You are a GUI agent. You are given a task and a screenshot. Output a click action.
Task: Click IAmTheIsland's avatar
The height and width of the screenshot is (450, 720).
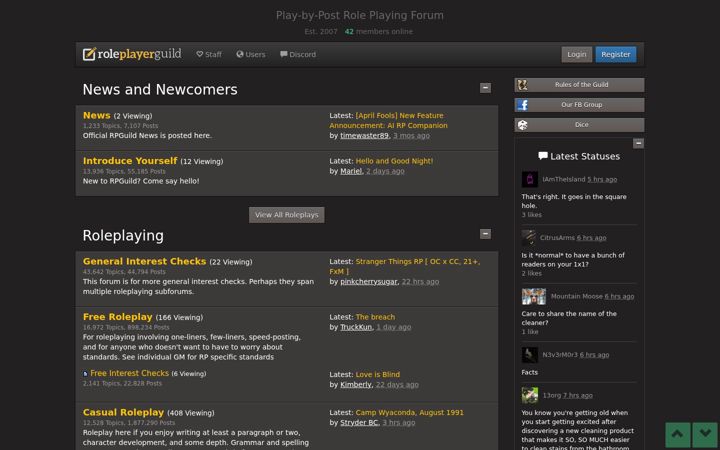pyautogui.click(x=529, y=179)
